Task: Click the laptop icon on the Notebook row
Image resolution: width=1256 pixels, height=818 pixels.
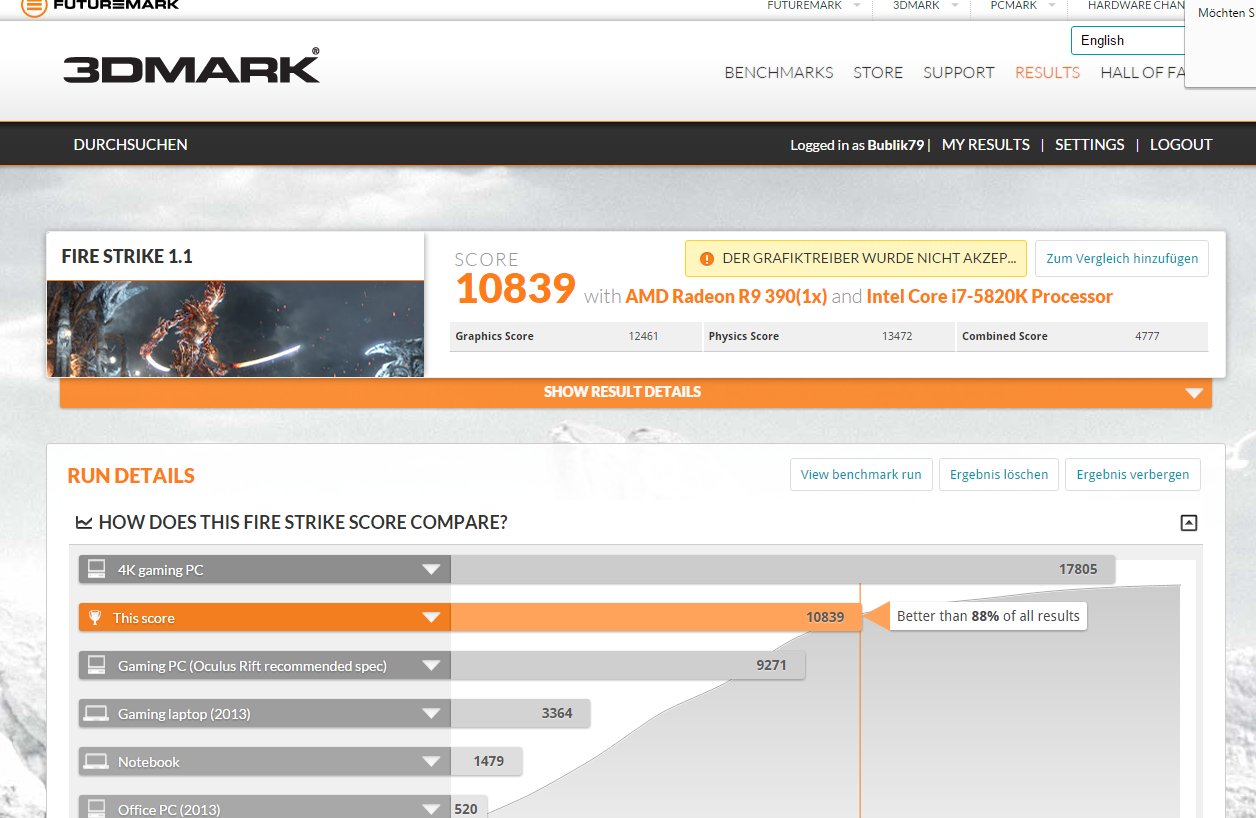Action: pyautogui.click(x=97, y=761)
